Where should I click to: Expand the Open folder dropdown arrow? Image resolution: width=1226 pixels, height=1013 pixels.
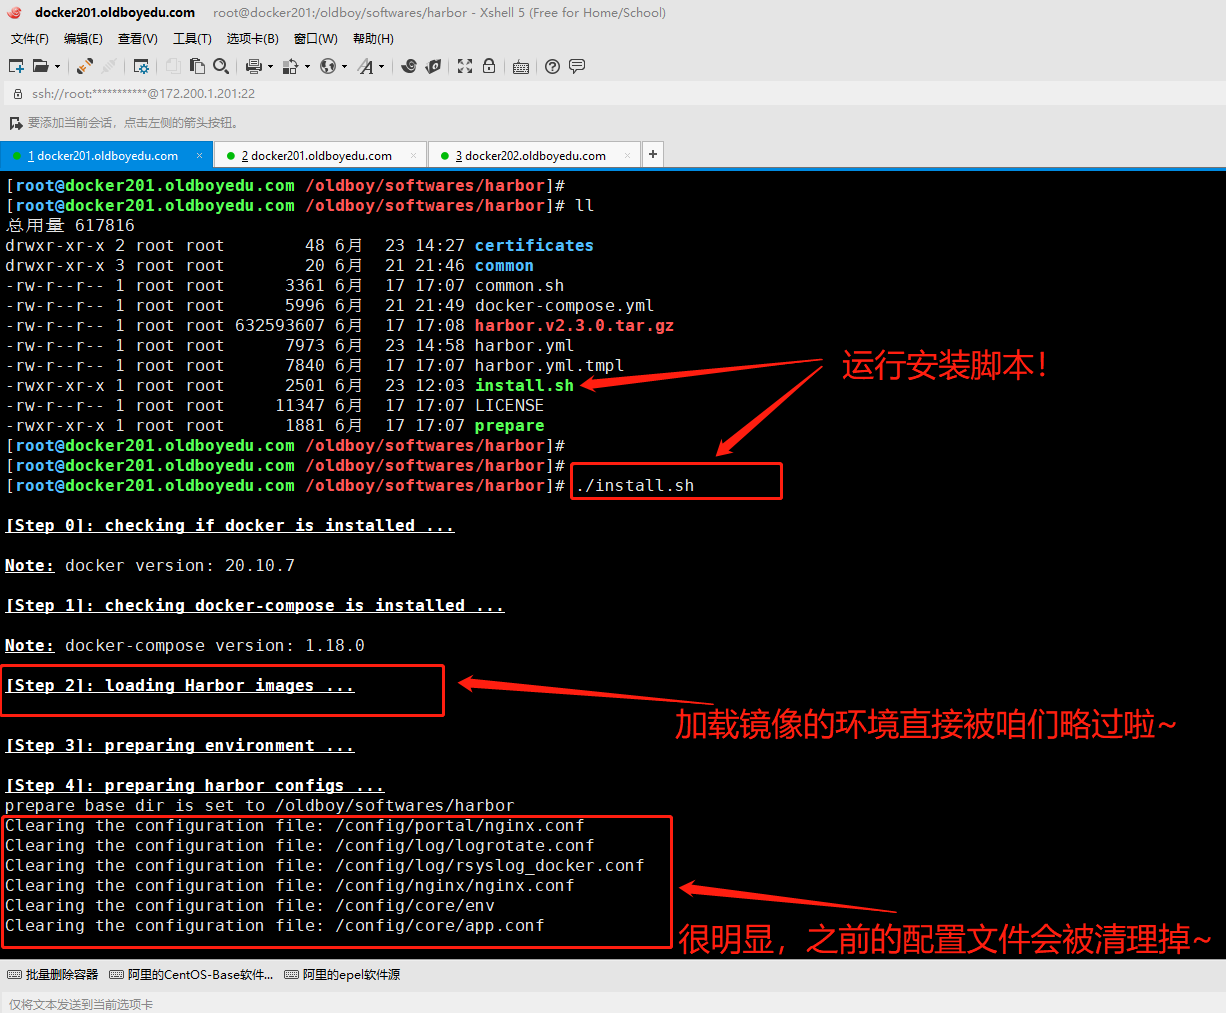(x=57, y=67)
